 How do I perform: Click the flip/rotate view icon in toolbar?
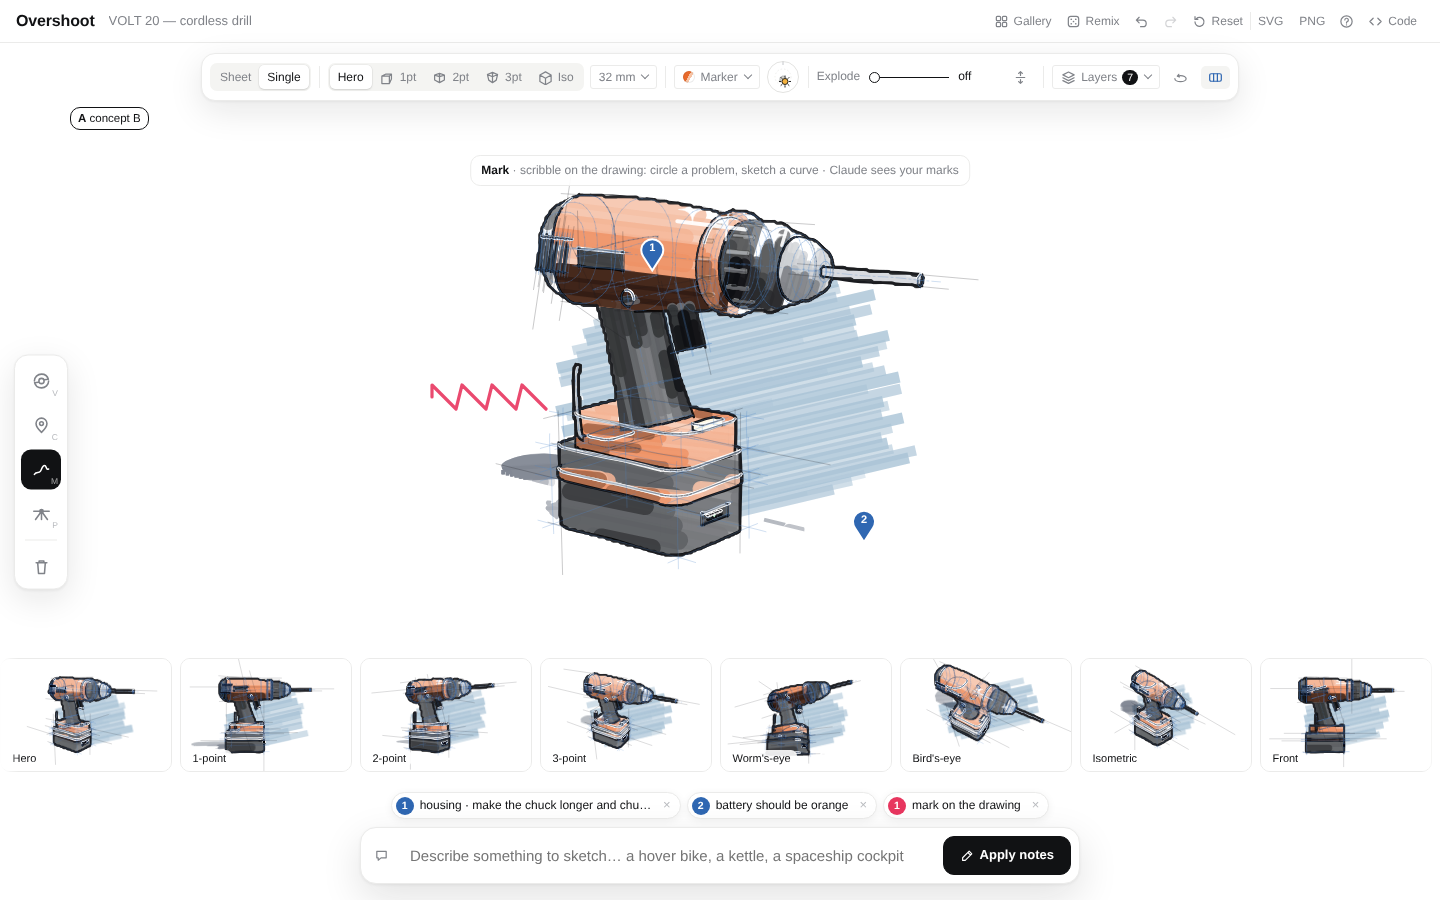(x=1180, y=77)
